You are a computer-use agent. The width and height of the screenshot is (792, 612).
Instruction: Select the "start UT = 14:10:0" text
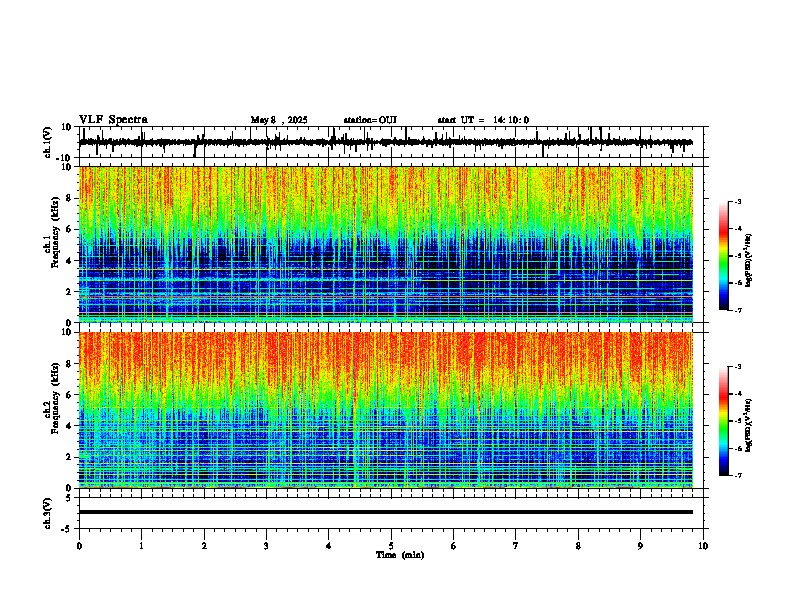coord(483,120)
